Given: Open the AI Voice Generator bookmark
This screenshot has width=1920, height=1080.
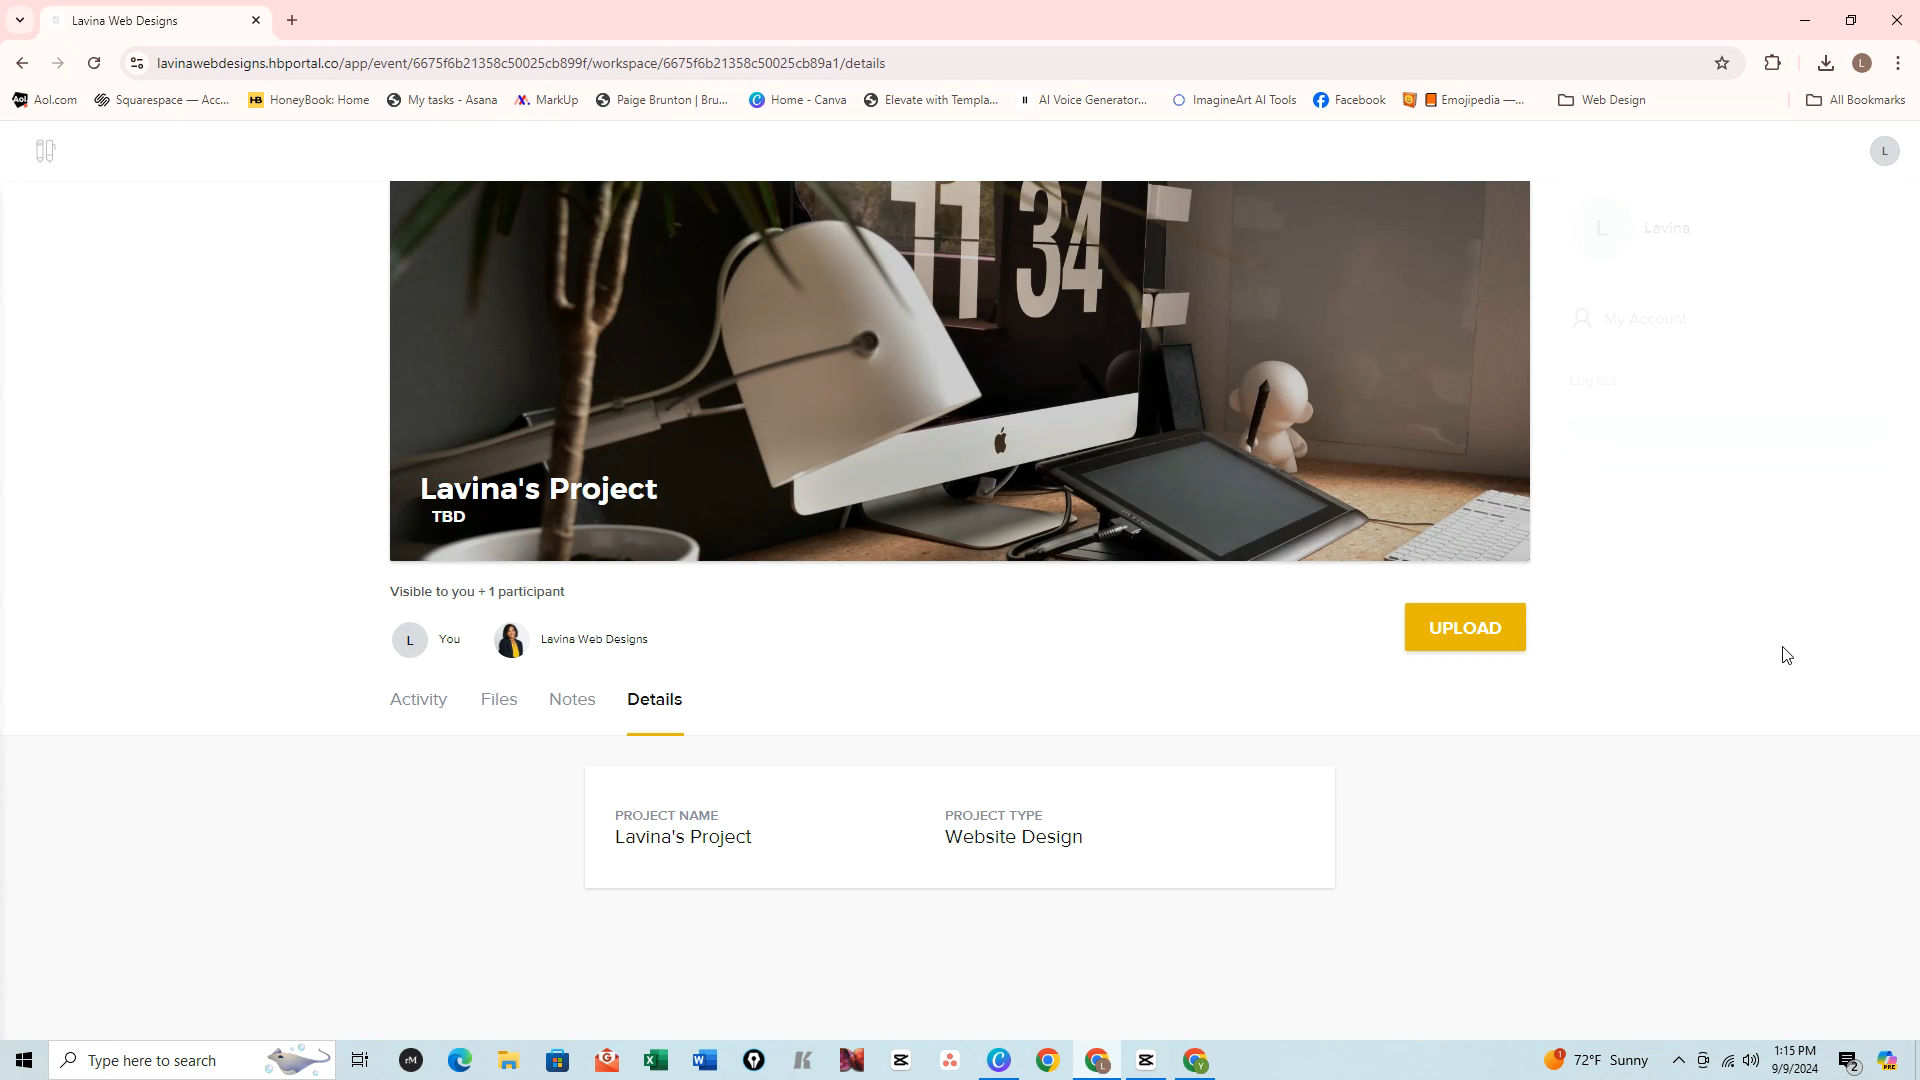Looking at the screenshot, I should click(1083, 100).
